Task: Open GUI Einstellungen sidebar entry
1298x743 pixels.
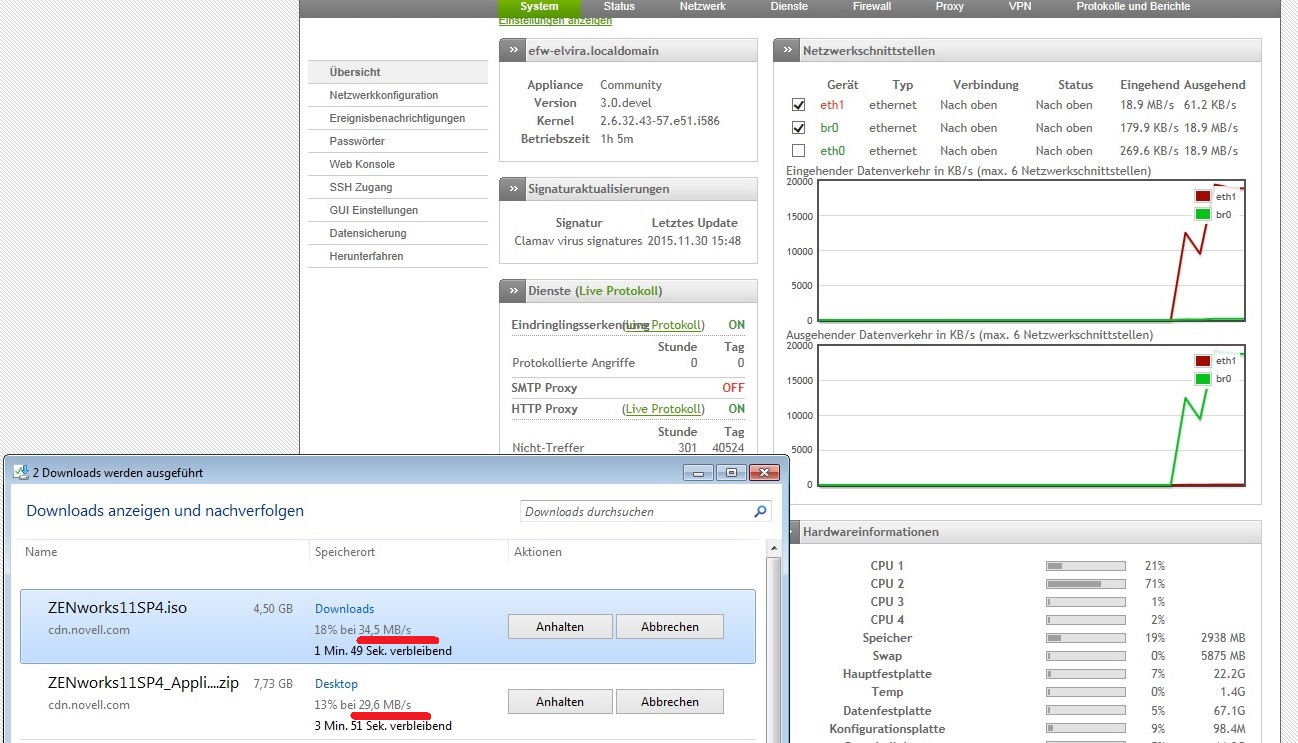Action: (x=398, y=210)
